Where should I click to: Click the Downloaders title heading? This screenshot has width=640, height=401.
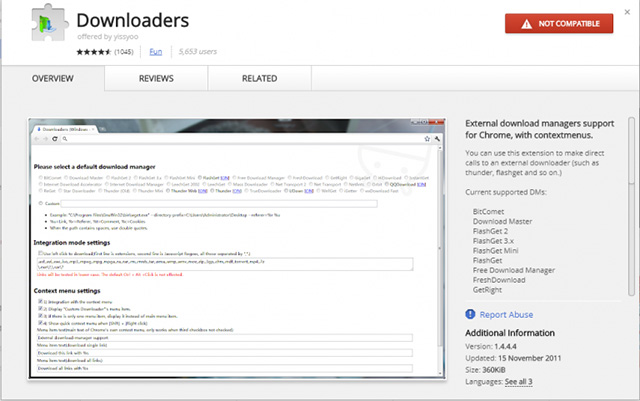click(x=133, y=20)
